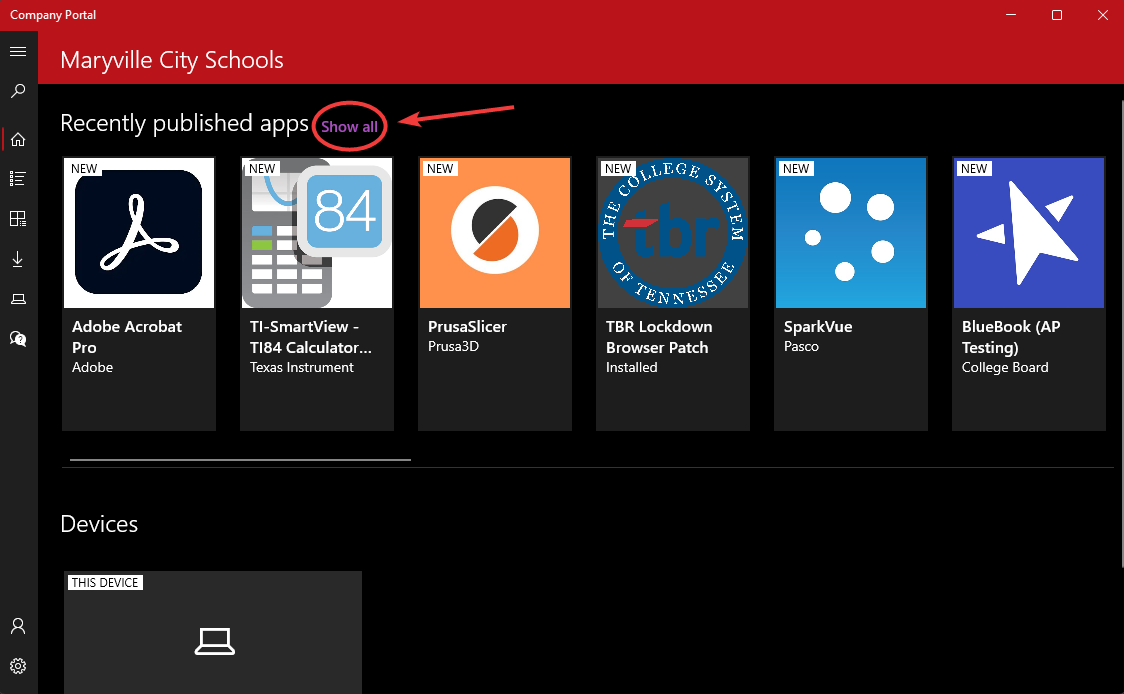The width and height of the screenshot is (1124, 694).
Task: Open Downloads & updates sidebar icon
Action: tap(18, 259)
